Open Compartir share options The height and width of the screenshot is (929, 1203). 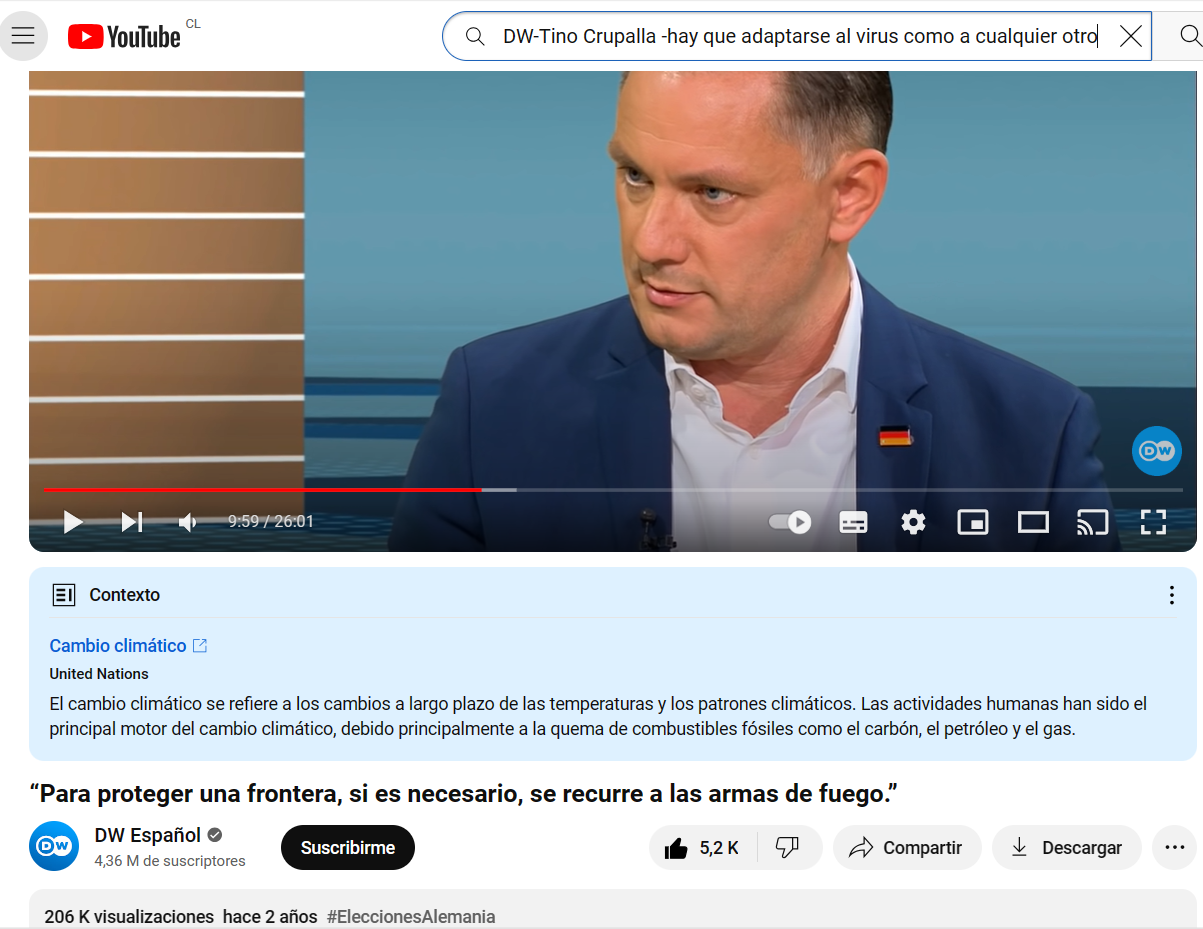pyautogui.click(x=907, y=848)
